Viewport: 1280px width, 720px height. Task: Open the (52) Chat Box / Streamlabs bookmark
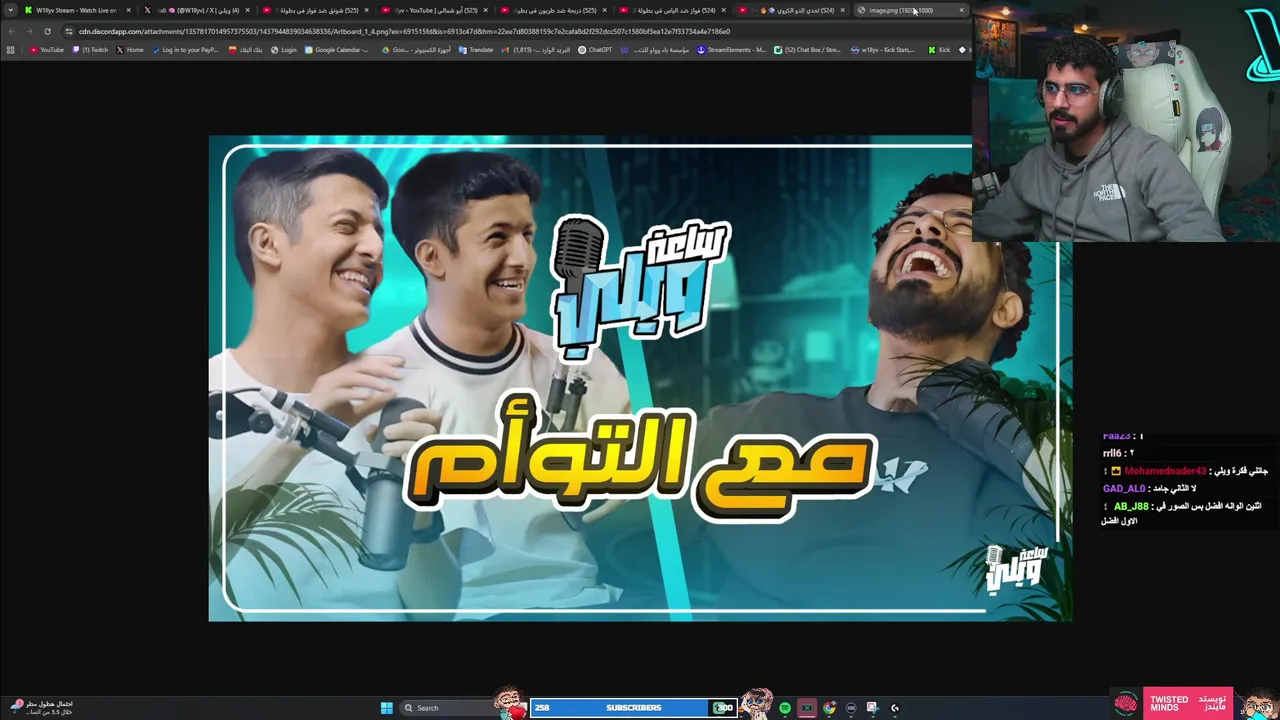click(808, 49)
